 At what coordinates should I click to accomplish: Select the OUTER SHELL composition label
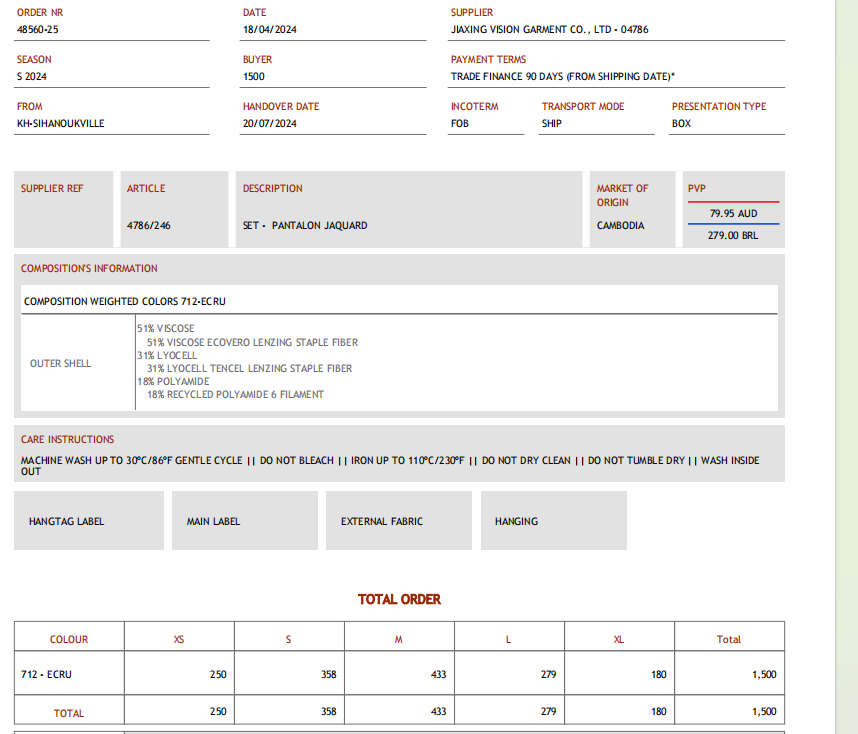point(60,364)
